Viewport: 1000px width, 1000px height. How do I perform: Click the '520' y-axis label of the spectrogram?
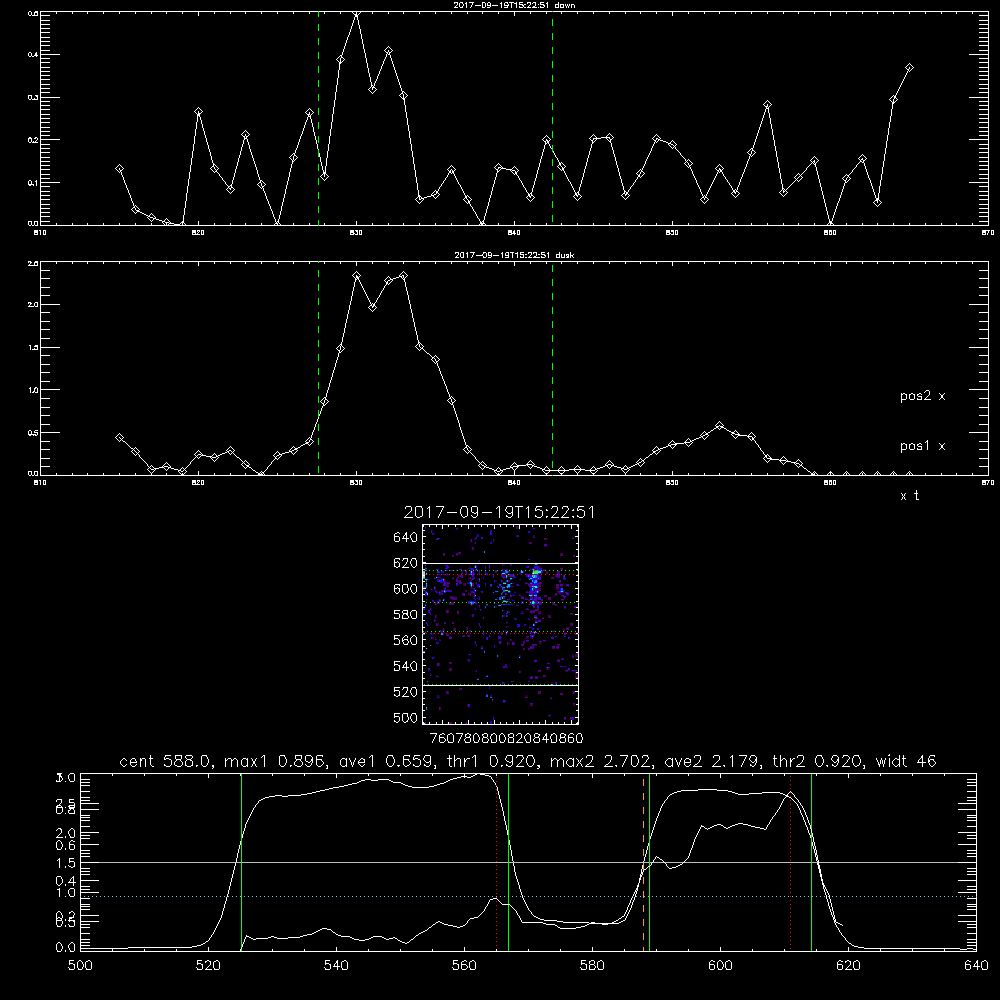point(406,692)
